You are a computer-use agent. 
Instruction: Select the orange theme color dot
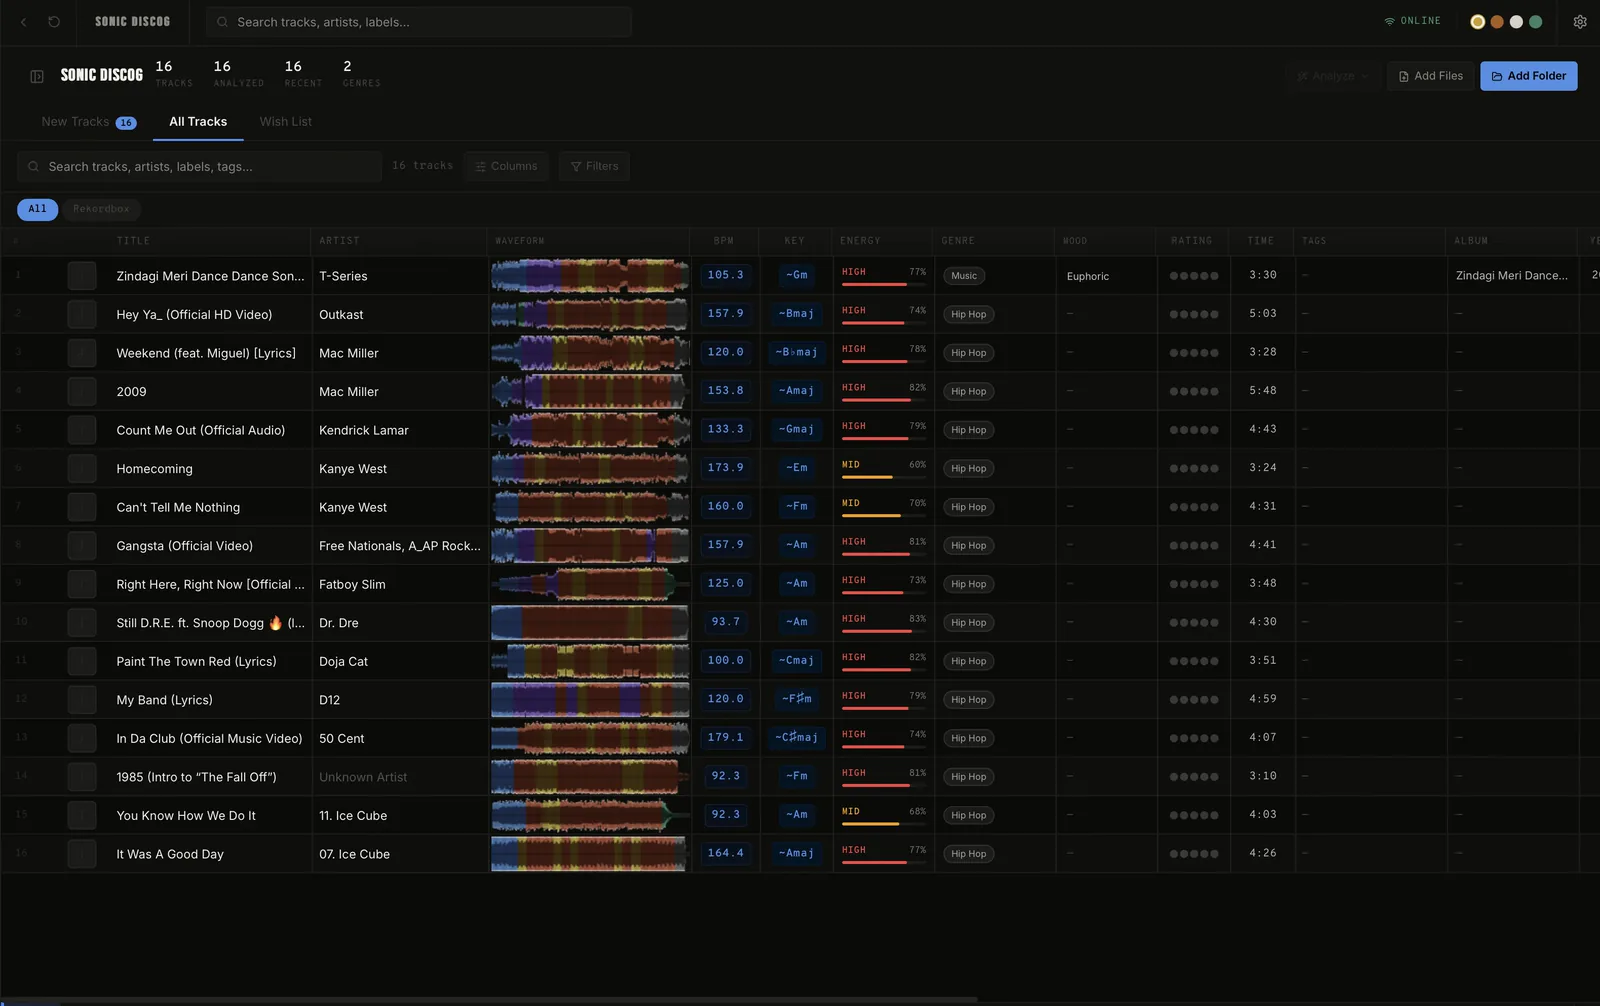click(x=1497, y=22)
